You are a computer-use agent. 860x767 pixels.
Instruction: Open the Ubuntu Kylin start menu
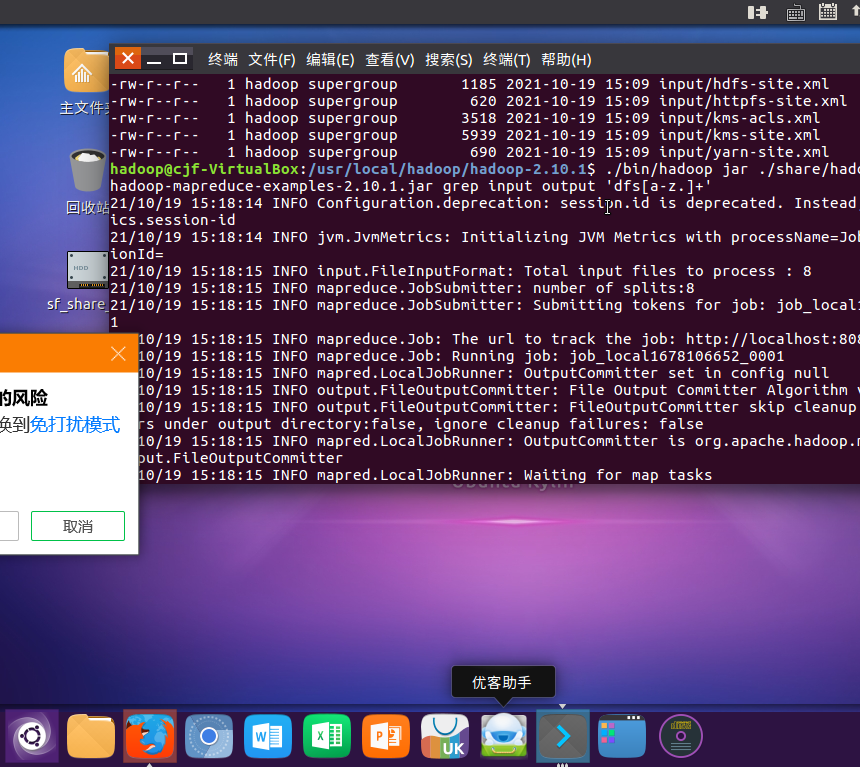click(x=32, y=736)
